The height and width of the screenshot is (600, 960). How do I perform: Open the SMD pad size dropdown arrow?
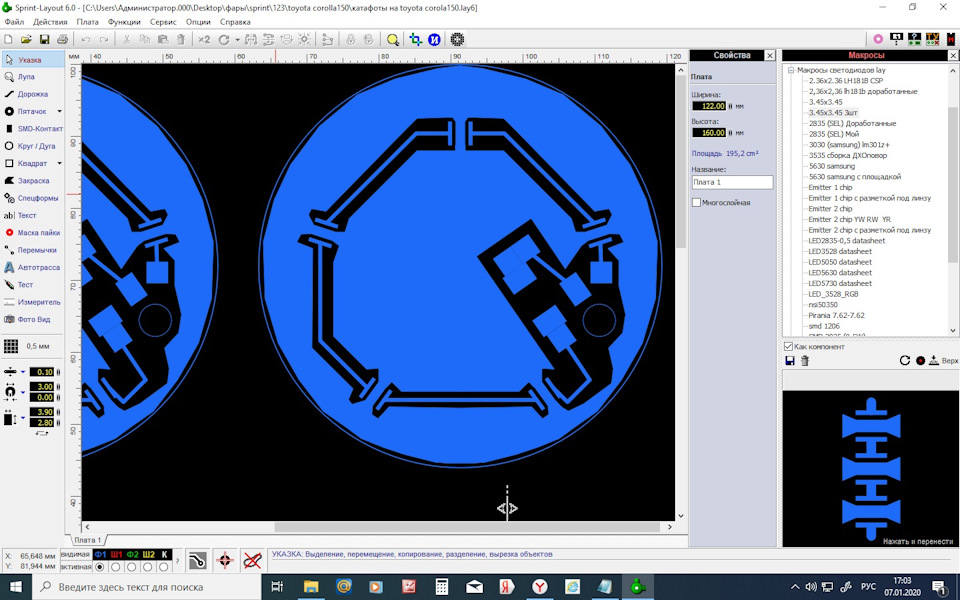click(23, 418)
